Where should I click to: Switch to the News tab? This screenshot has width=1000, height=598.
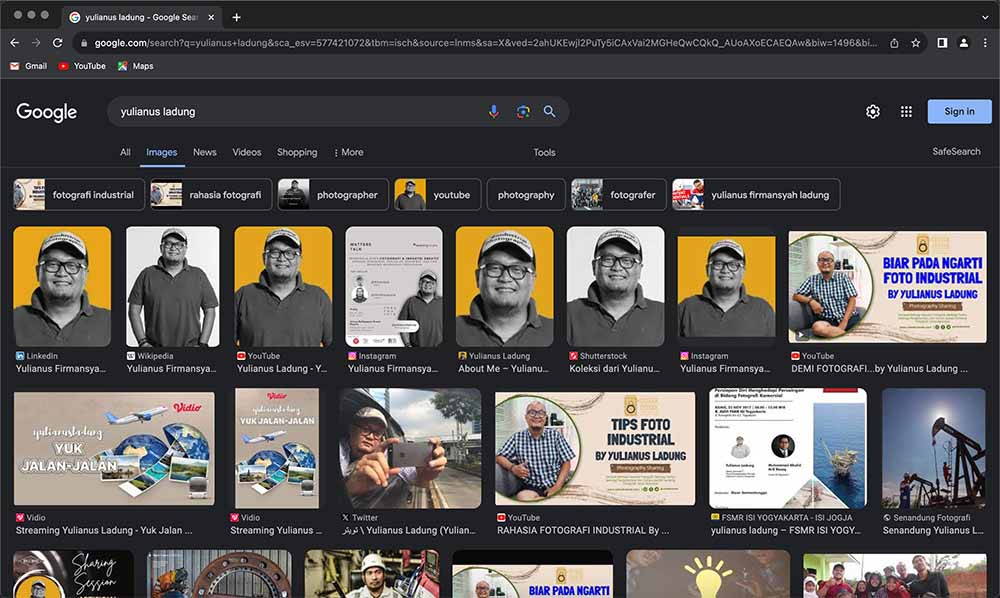(205, 153)
